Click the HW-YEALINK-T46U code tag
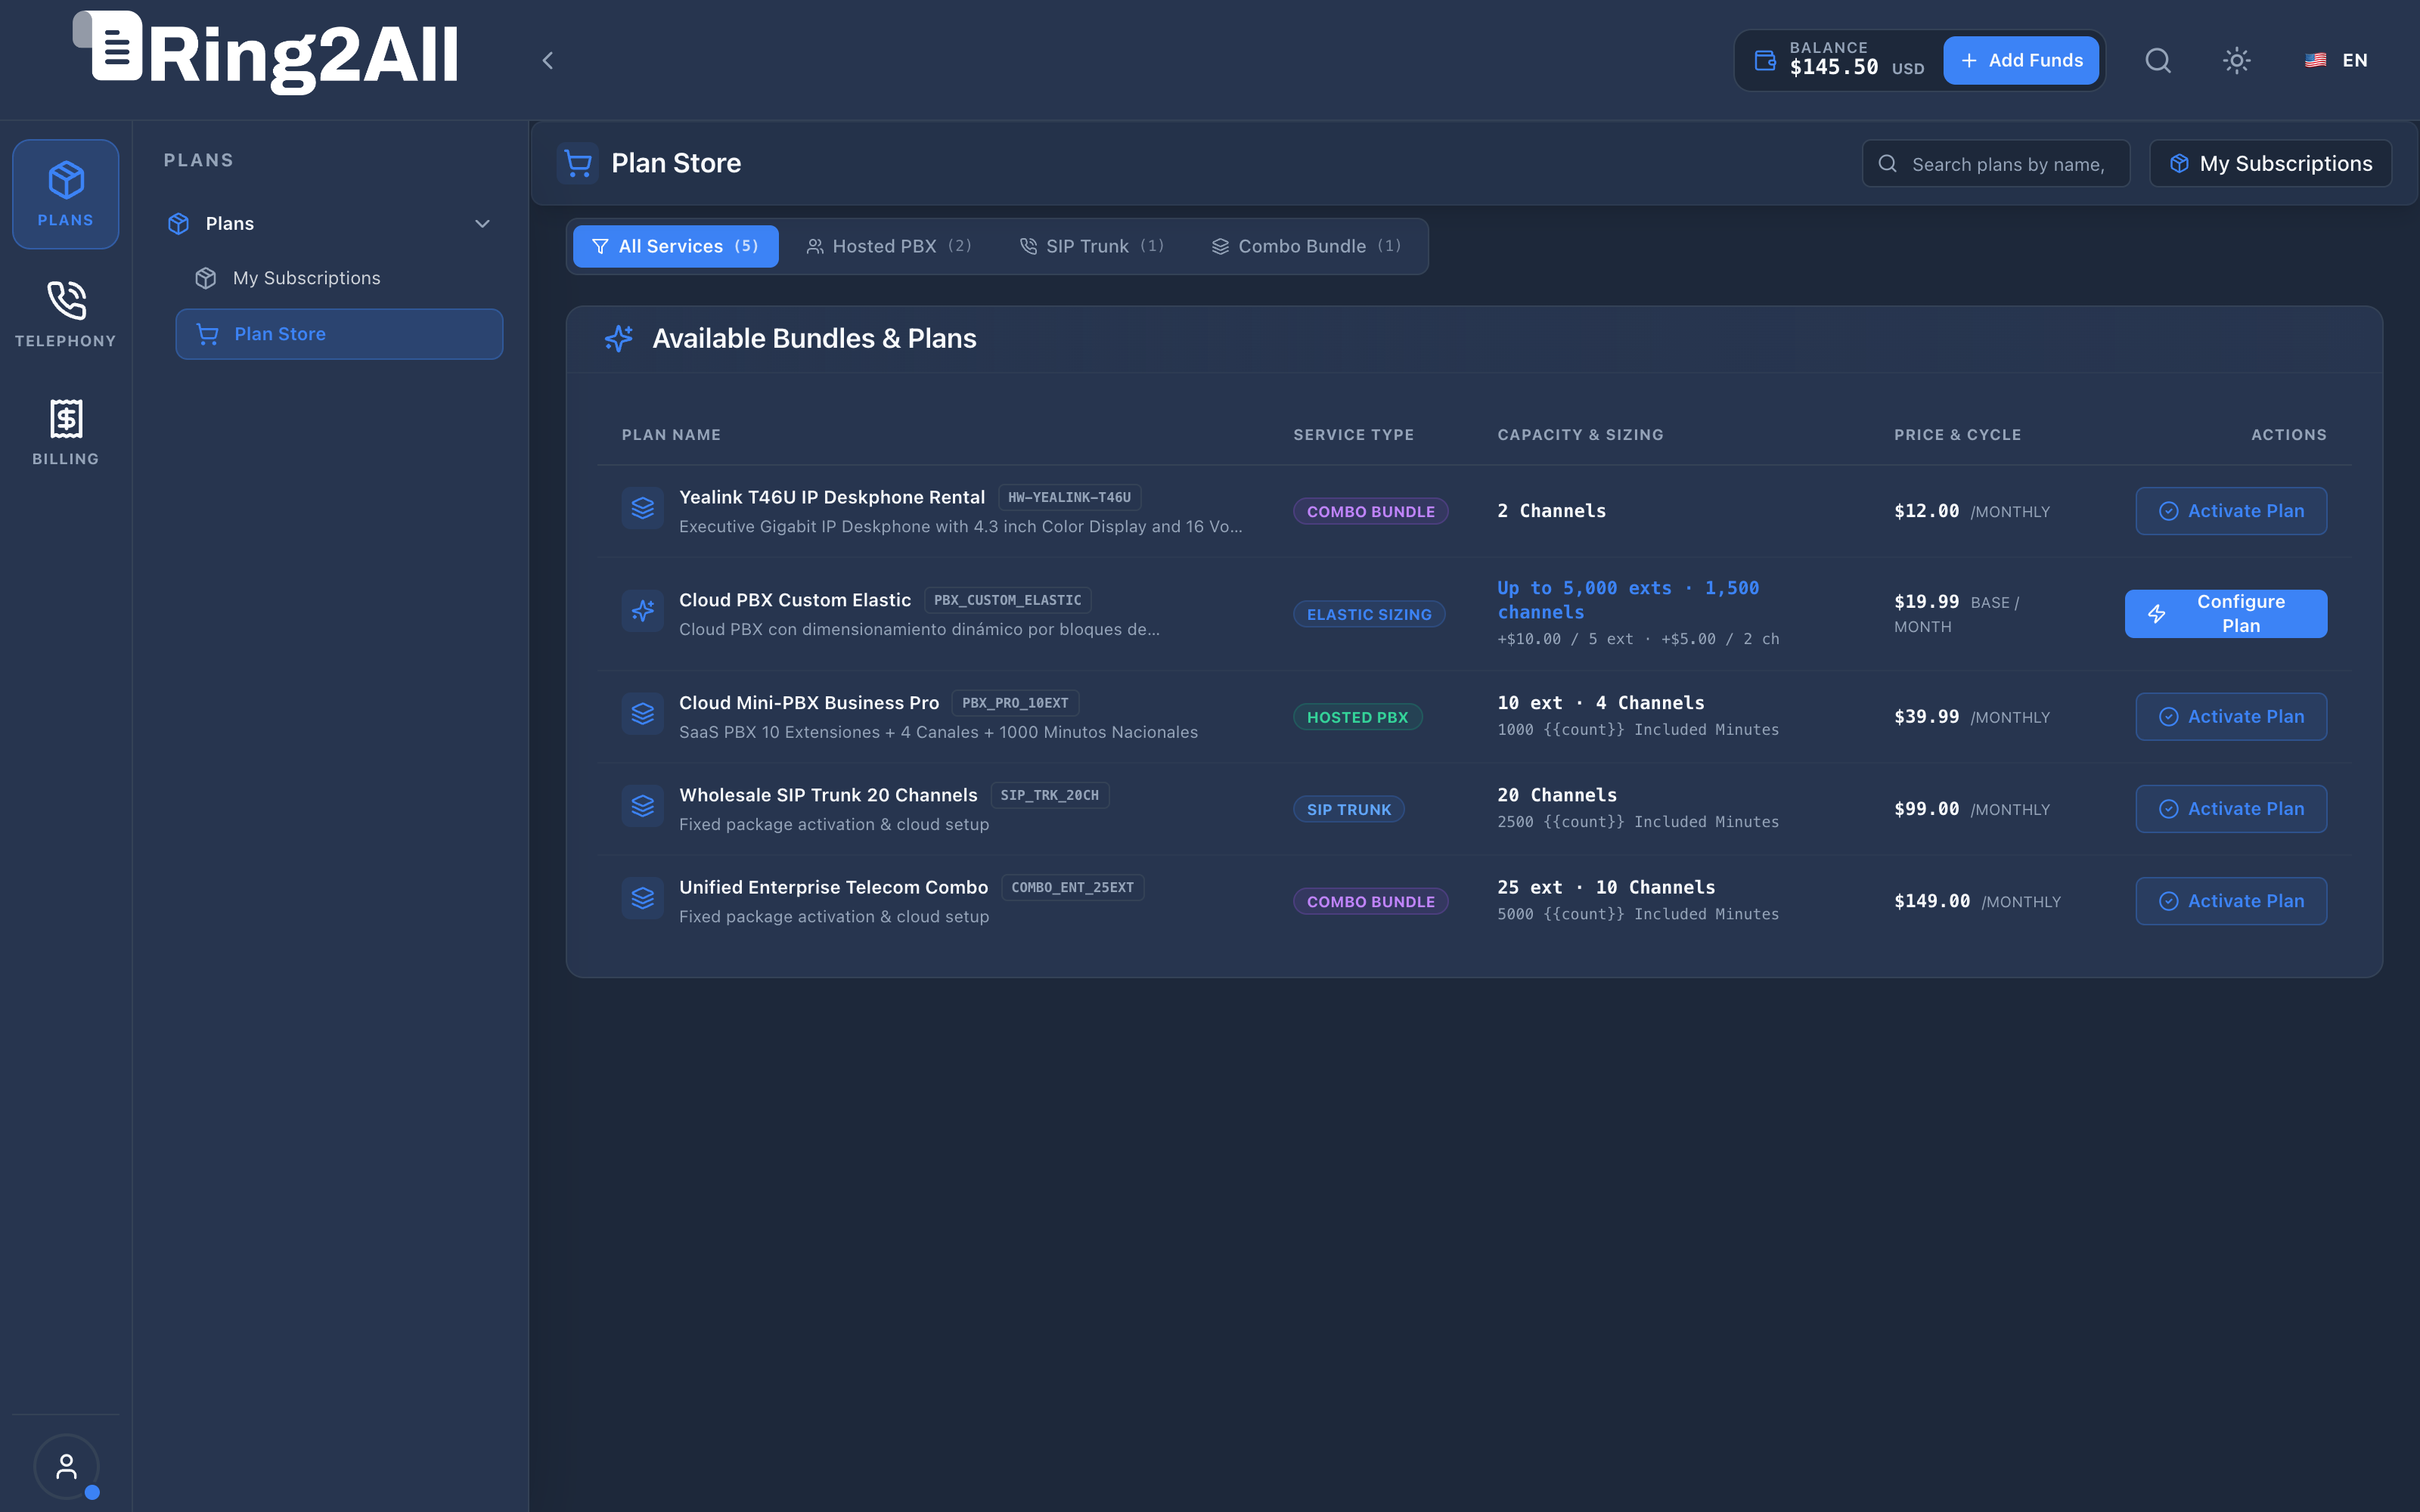2420x1512 pixels. click(1069, 497)
